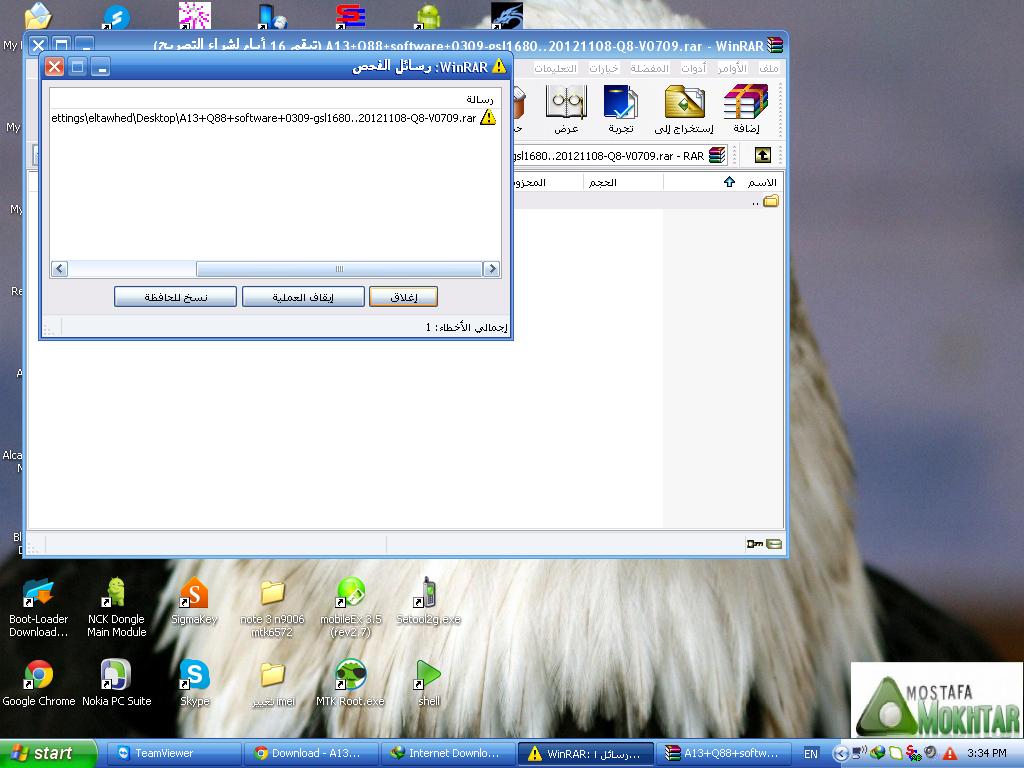Viewport: 1024px width, 768px height.
Task: Click the إغلاق (Close) button in diagnostic dialog
Action: tap(404, 296)
